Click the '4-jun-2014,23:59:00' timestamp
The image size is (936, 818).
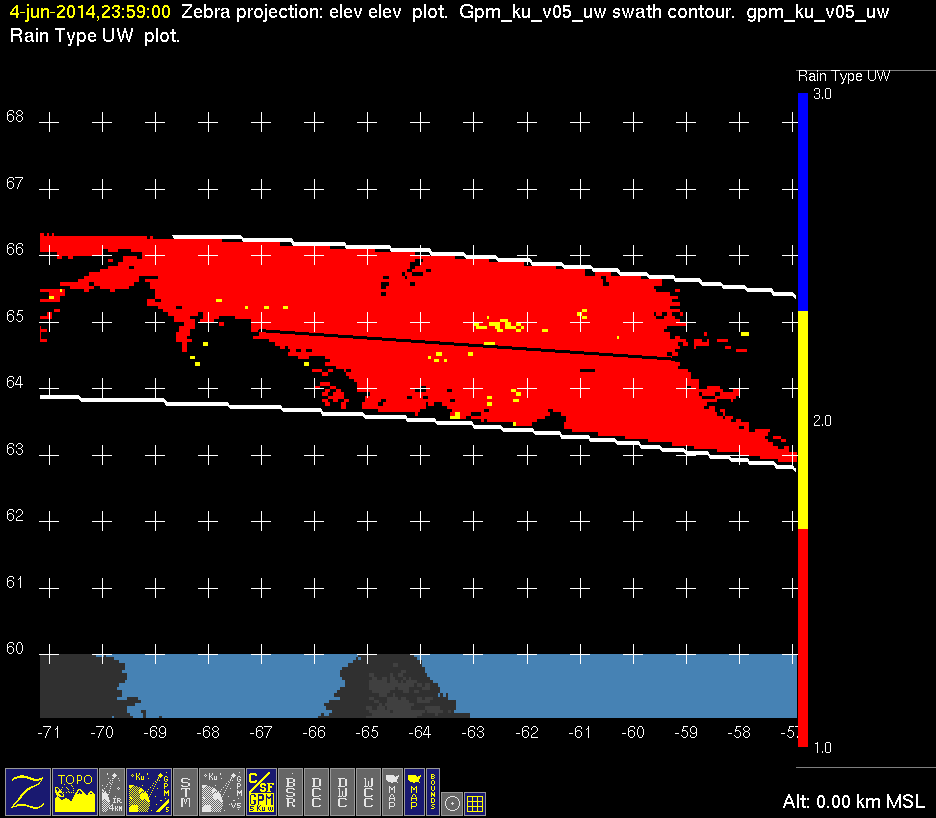pyautogui.click(x=90, y=12)
